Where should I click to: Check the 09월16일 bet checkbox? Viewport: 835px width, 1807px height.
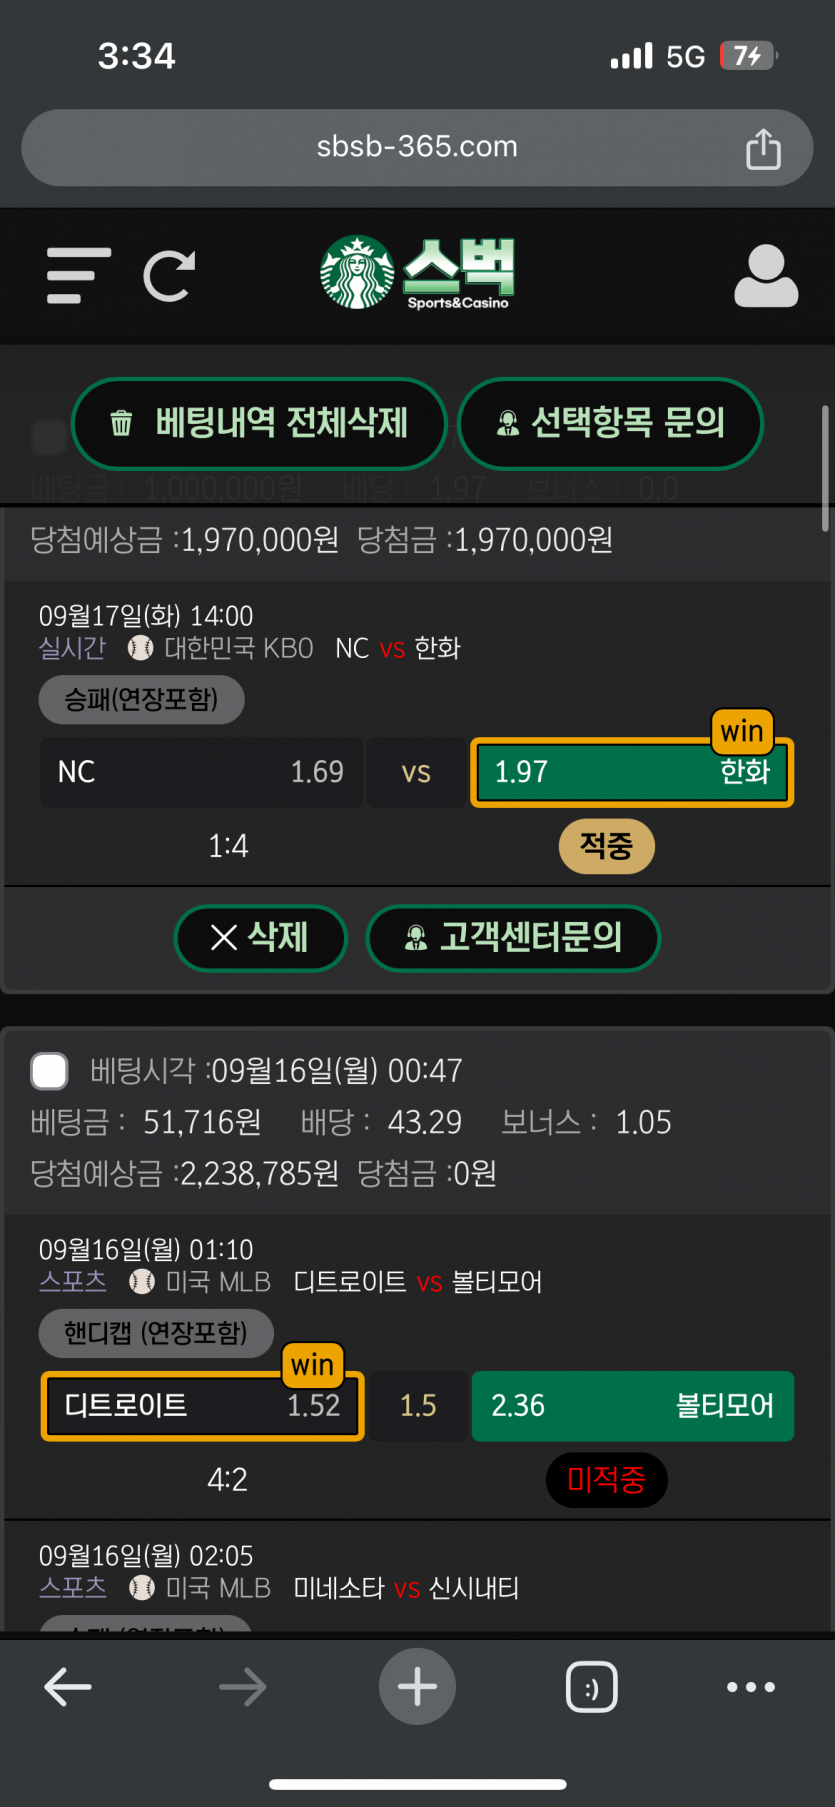click(x=50, y=1070)
